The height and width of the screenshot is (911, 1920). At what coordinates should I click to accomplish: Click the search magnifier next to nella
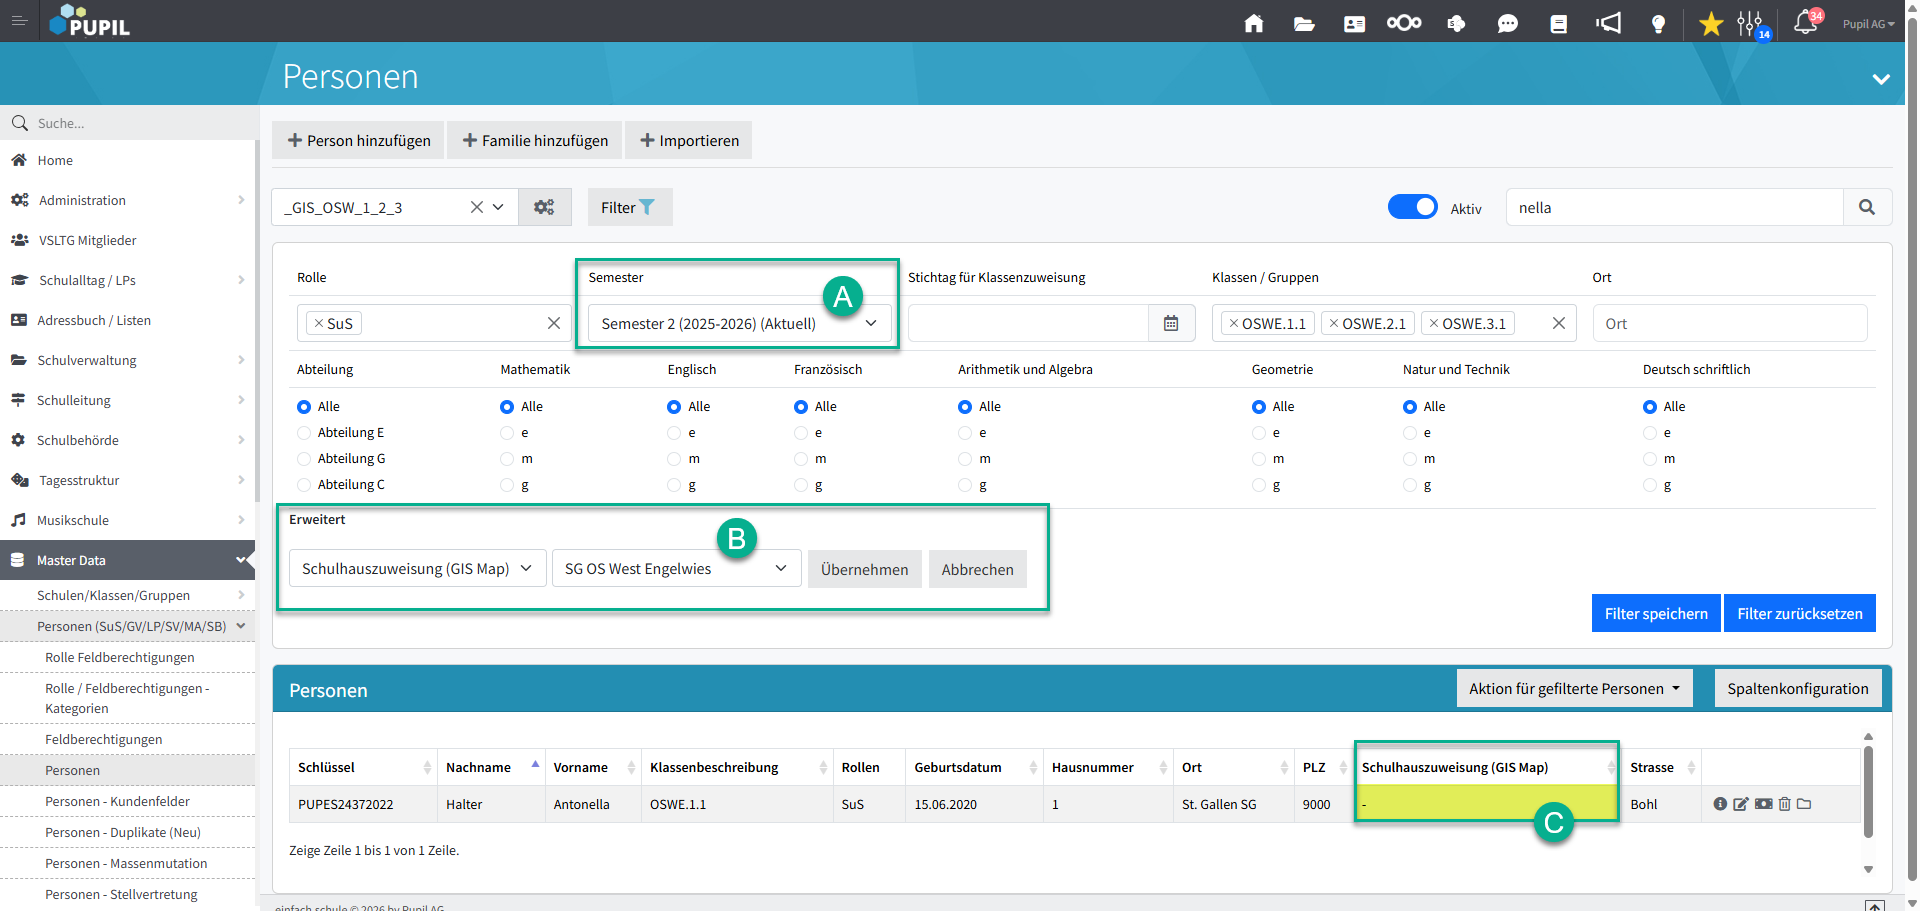[1866, 207]
